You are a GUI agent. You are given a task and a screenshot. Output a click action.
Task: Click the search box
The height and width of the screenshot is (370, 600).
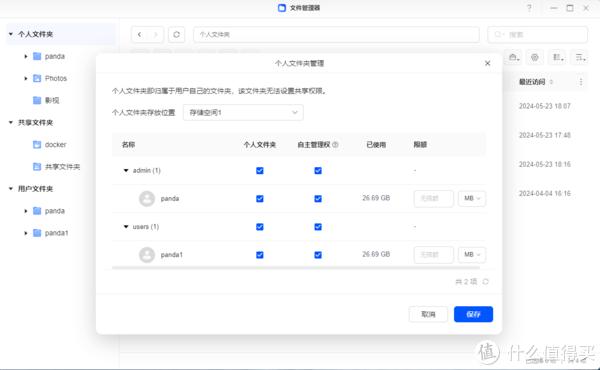point(538,34)
